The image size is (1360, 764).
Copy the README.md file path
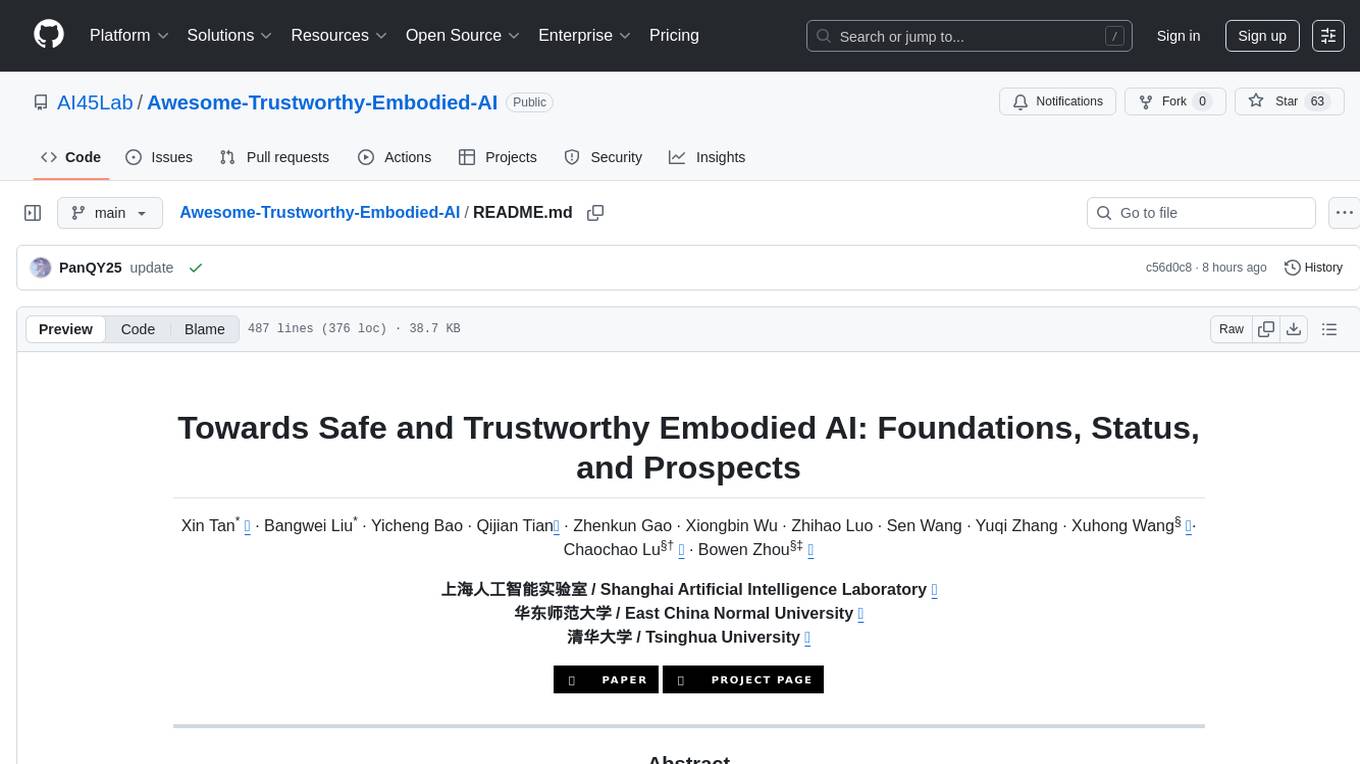coord(595,213)
